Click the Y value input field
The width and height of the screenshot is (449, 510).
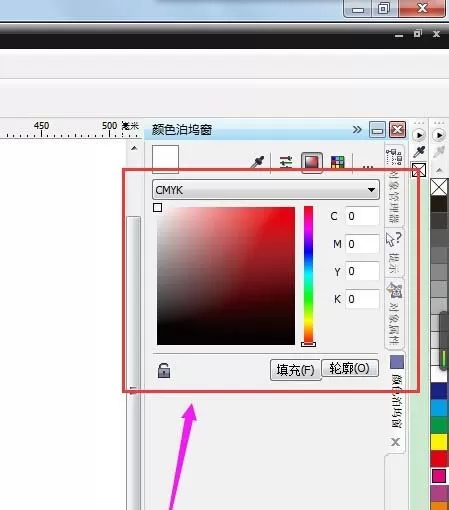[362, 271]
